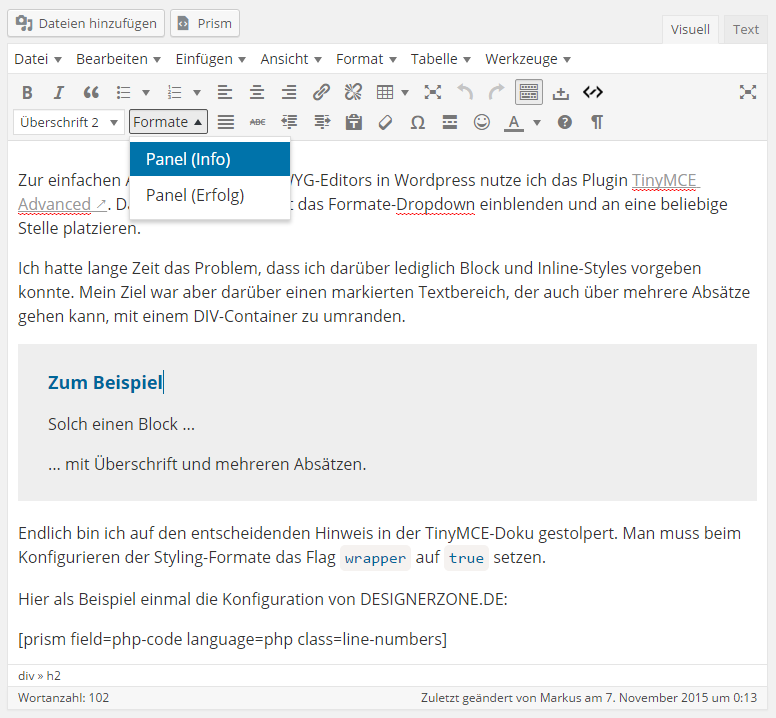Image resolution: width=776 pixels, height=718 pixels.
Task: Clear formatting with eraser icon
Action: [x=386, y=122]
